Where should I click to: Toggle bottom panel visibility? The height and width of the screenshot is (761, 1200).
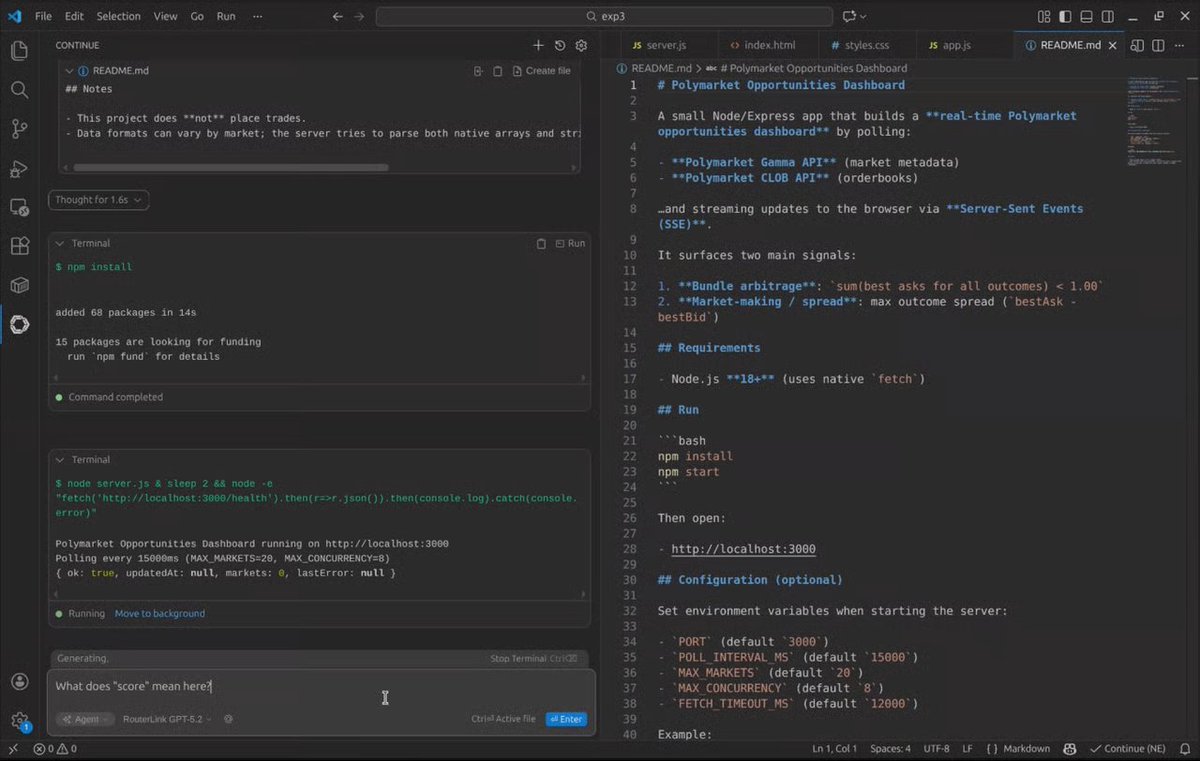click(1086, 16)
